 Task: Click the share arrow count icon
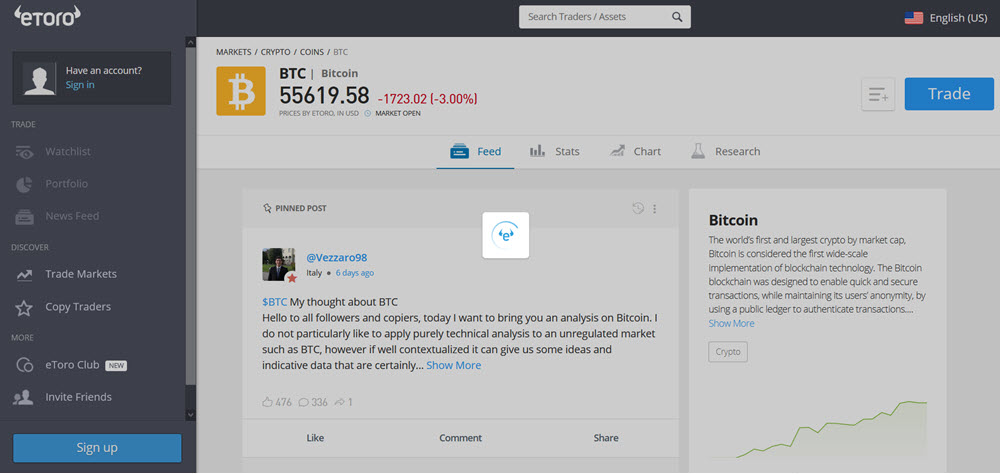339,402
